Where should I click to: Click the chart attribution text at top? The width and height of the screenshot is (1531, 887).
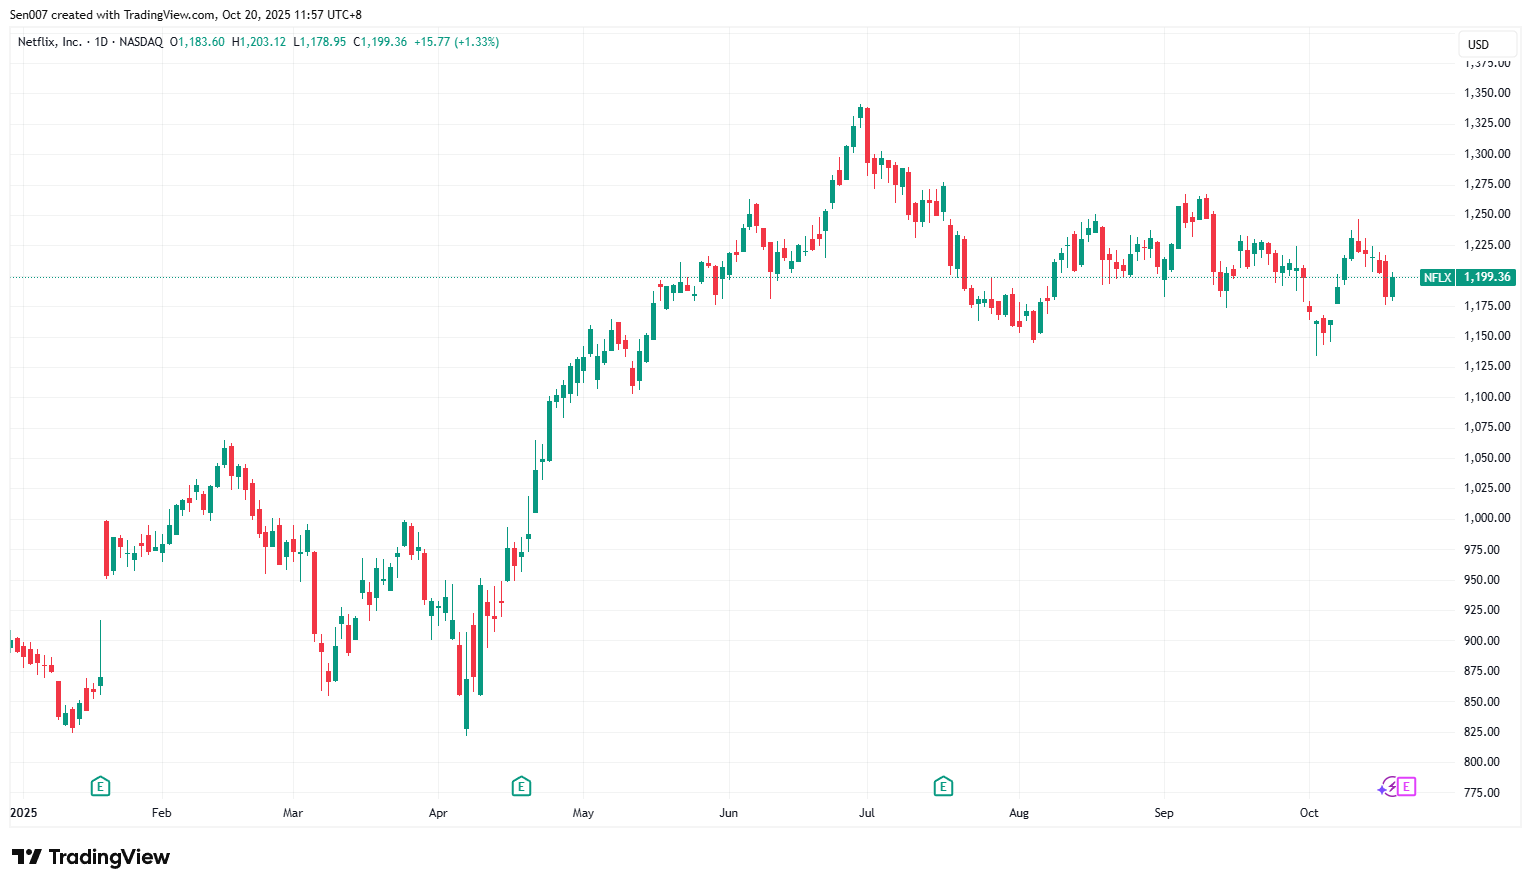tap(186, 15)
